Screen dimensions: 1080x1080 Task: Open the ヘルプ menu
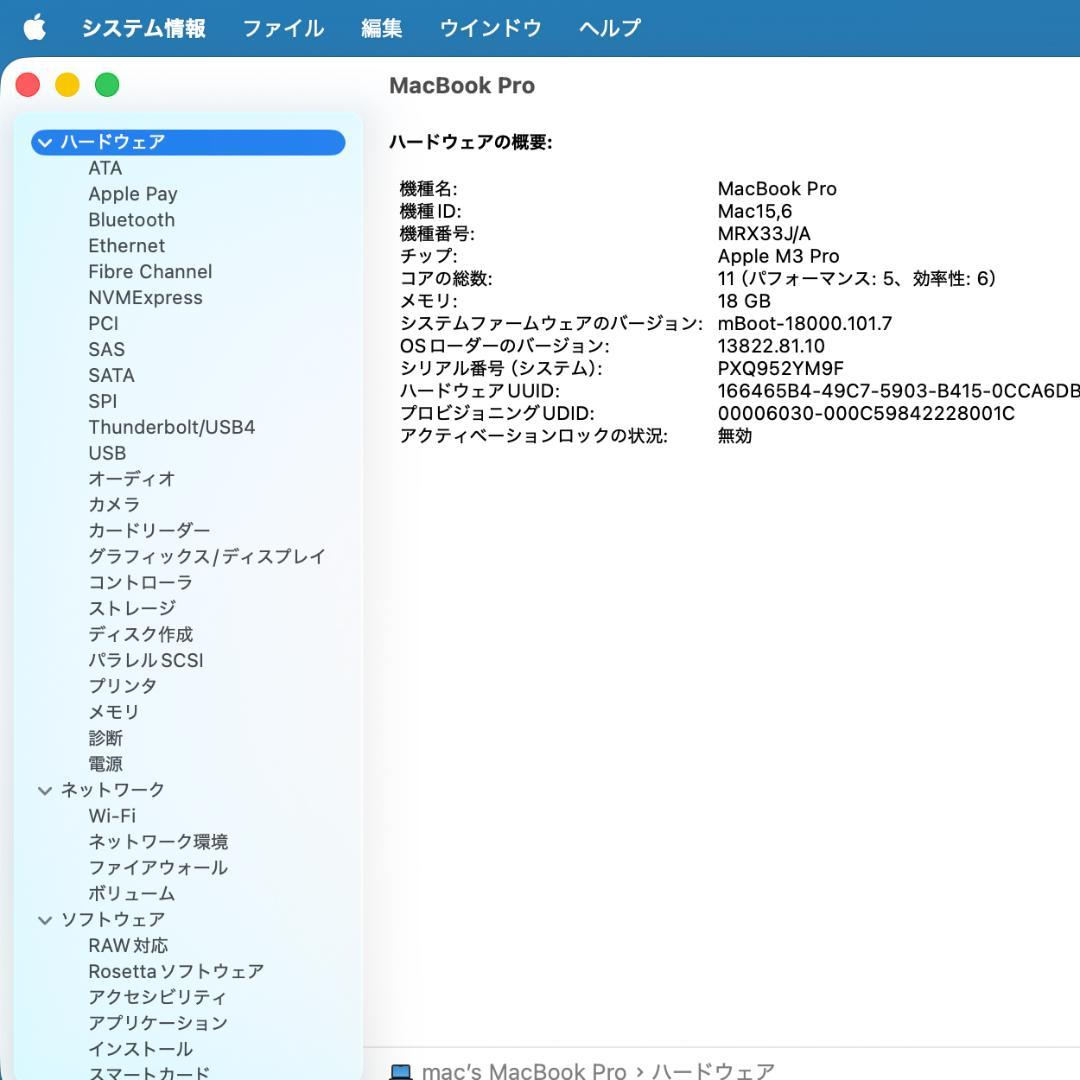tap(611, 28)
